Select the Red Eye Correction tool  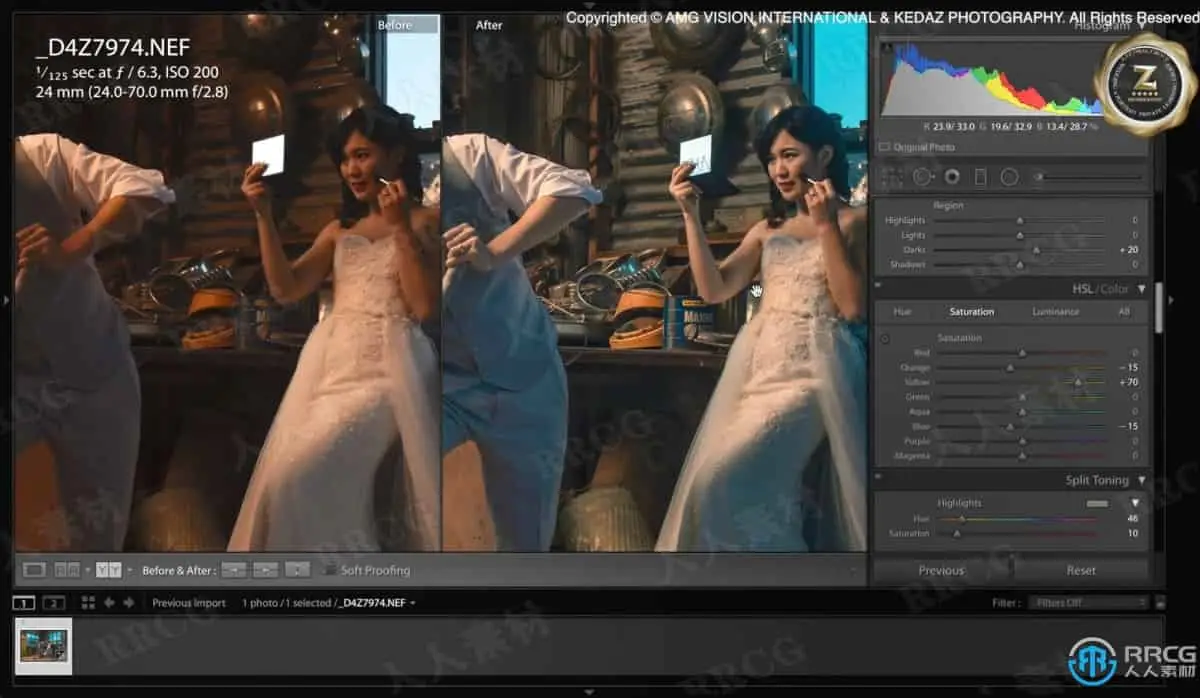coord(951,177)
